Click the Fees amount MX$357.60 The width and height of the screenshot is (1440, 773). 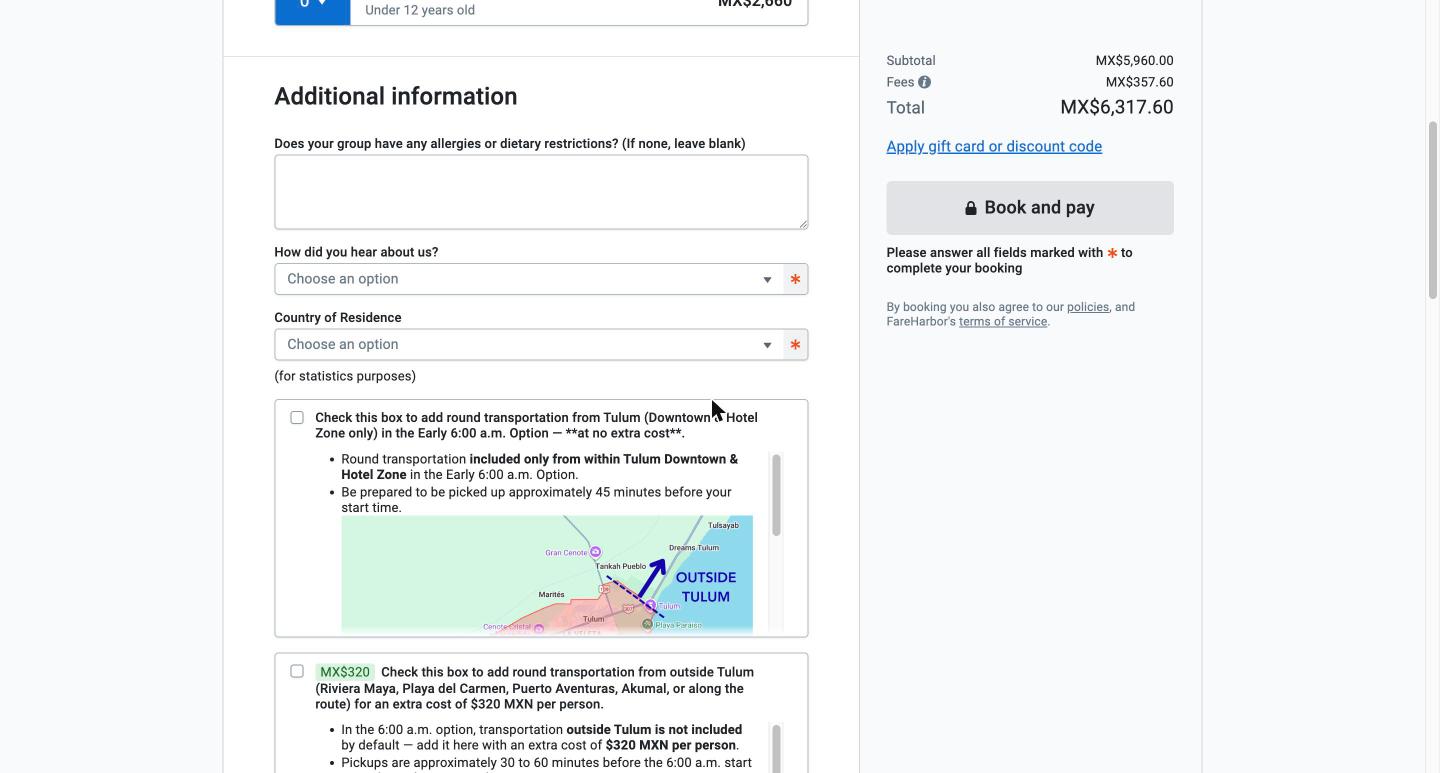pyautogui.click(x=1139, y=82)
